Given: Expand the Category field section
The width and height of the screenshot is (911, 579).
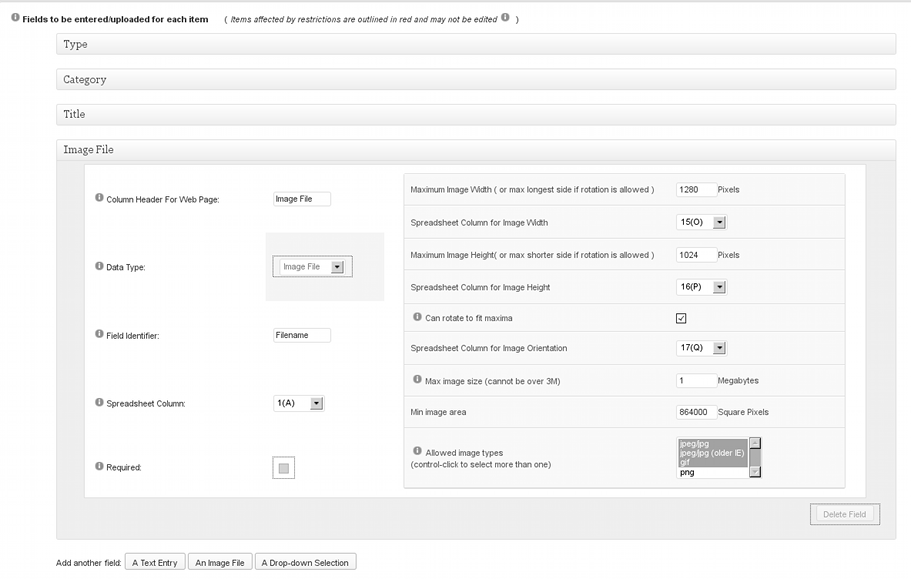Looking at the screenshot, I should coord(476,80).
